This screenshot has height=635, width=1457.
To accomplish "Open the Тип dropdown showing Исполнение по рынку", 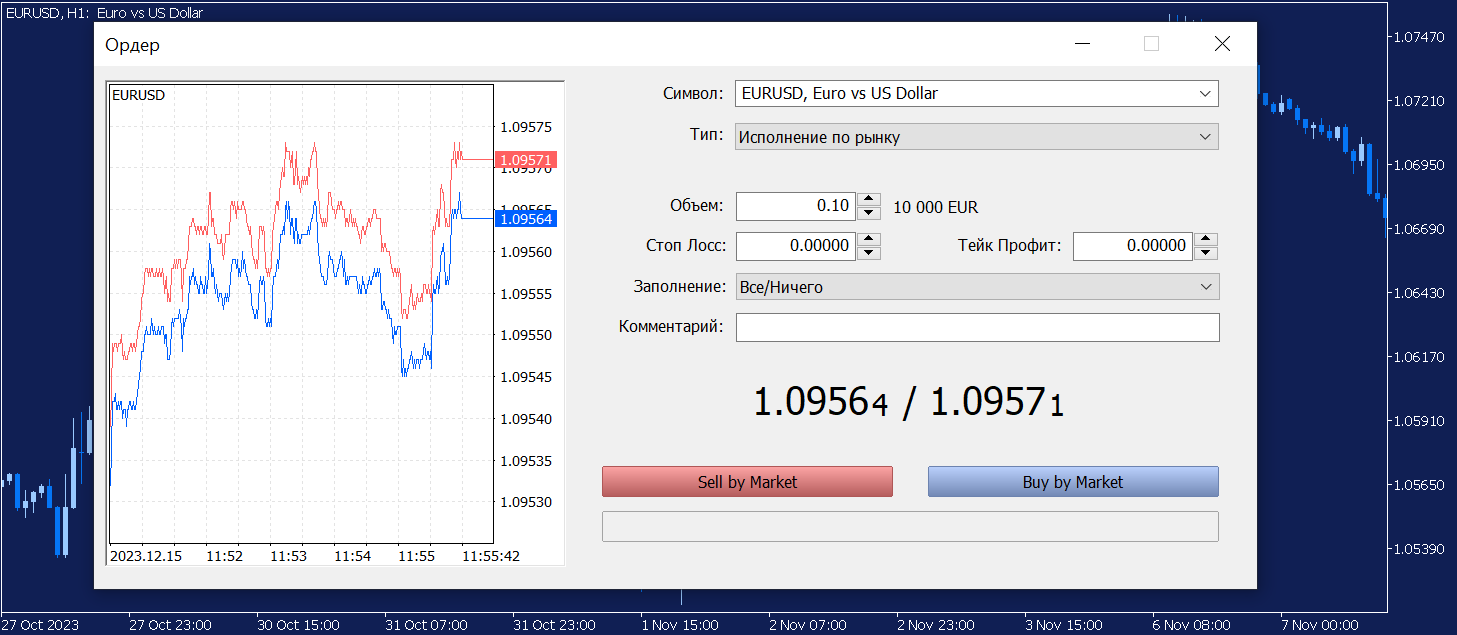I will pyautogui.click(x=977, y=137).
